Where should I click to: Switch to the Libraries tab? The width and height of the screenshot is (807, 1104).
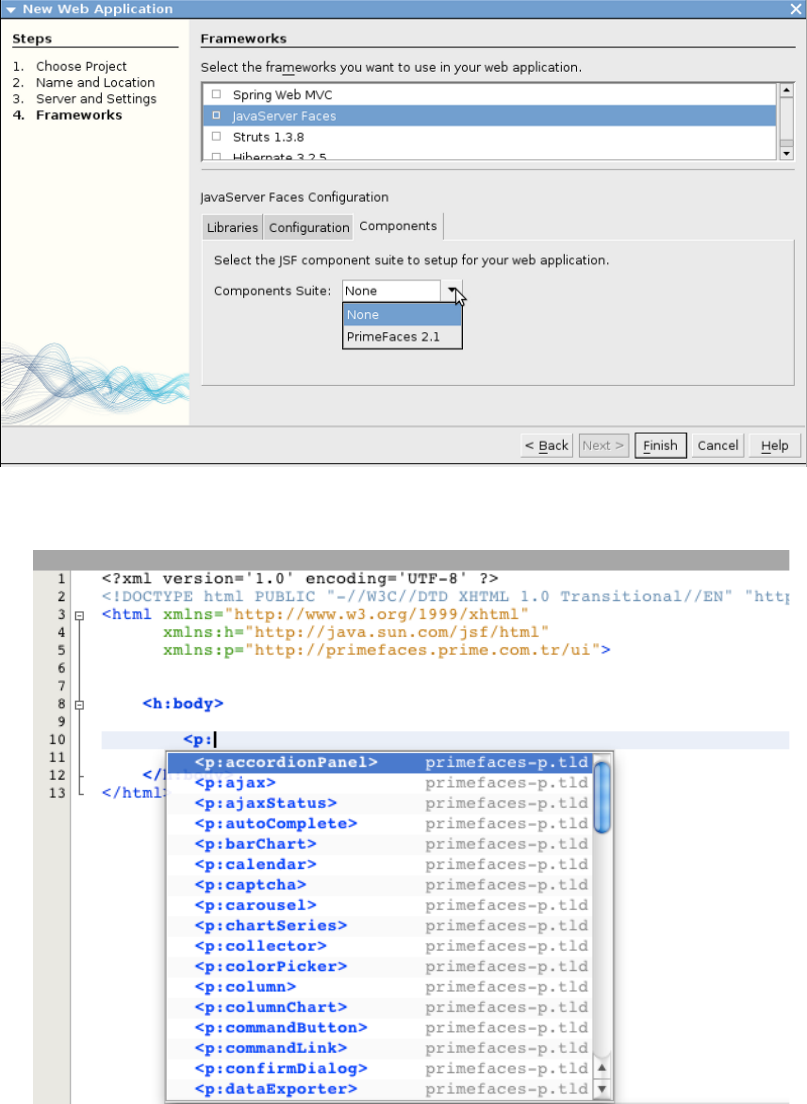(x=232, y=227)
